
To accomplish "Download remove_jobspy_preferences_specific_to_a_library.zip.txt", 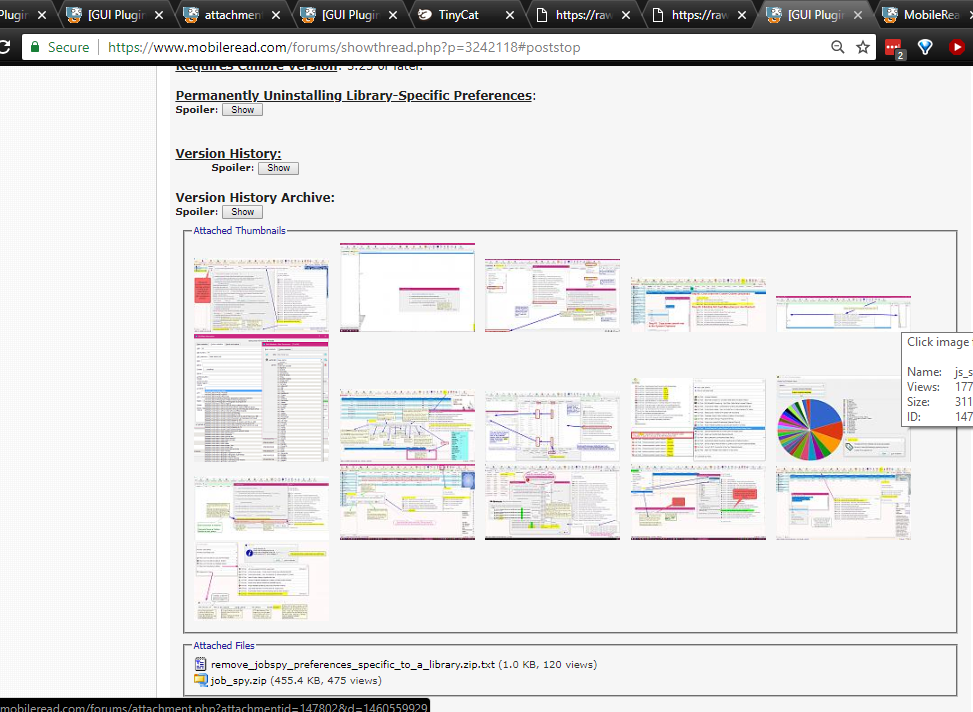I will (352, 664).
